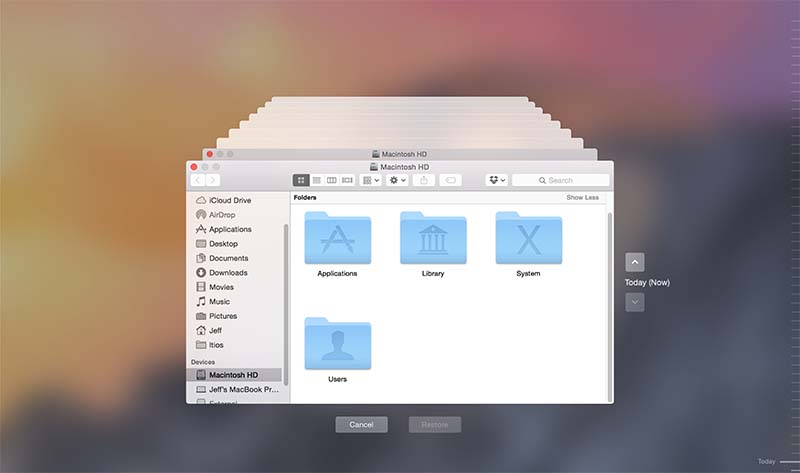The width and height of the screenshot is (800, 473).
Task: Click the up arrow to go back in time
Action: (x=635, y=262)
